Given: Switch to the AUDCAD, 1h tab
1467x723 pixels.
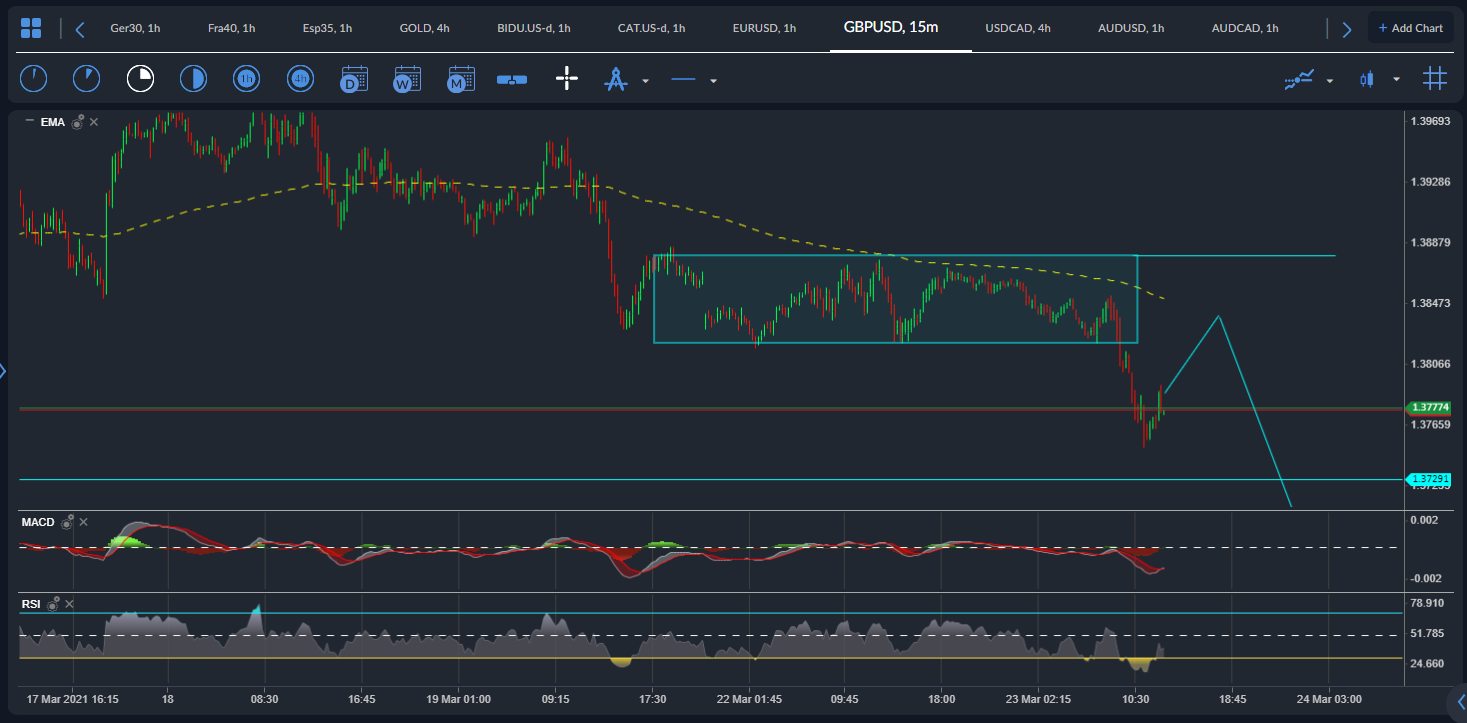Looking at the screenshot, I should click(1245, 28).
